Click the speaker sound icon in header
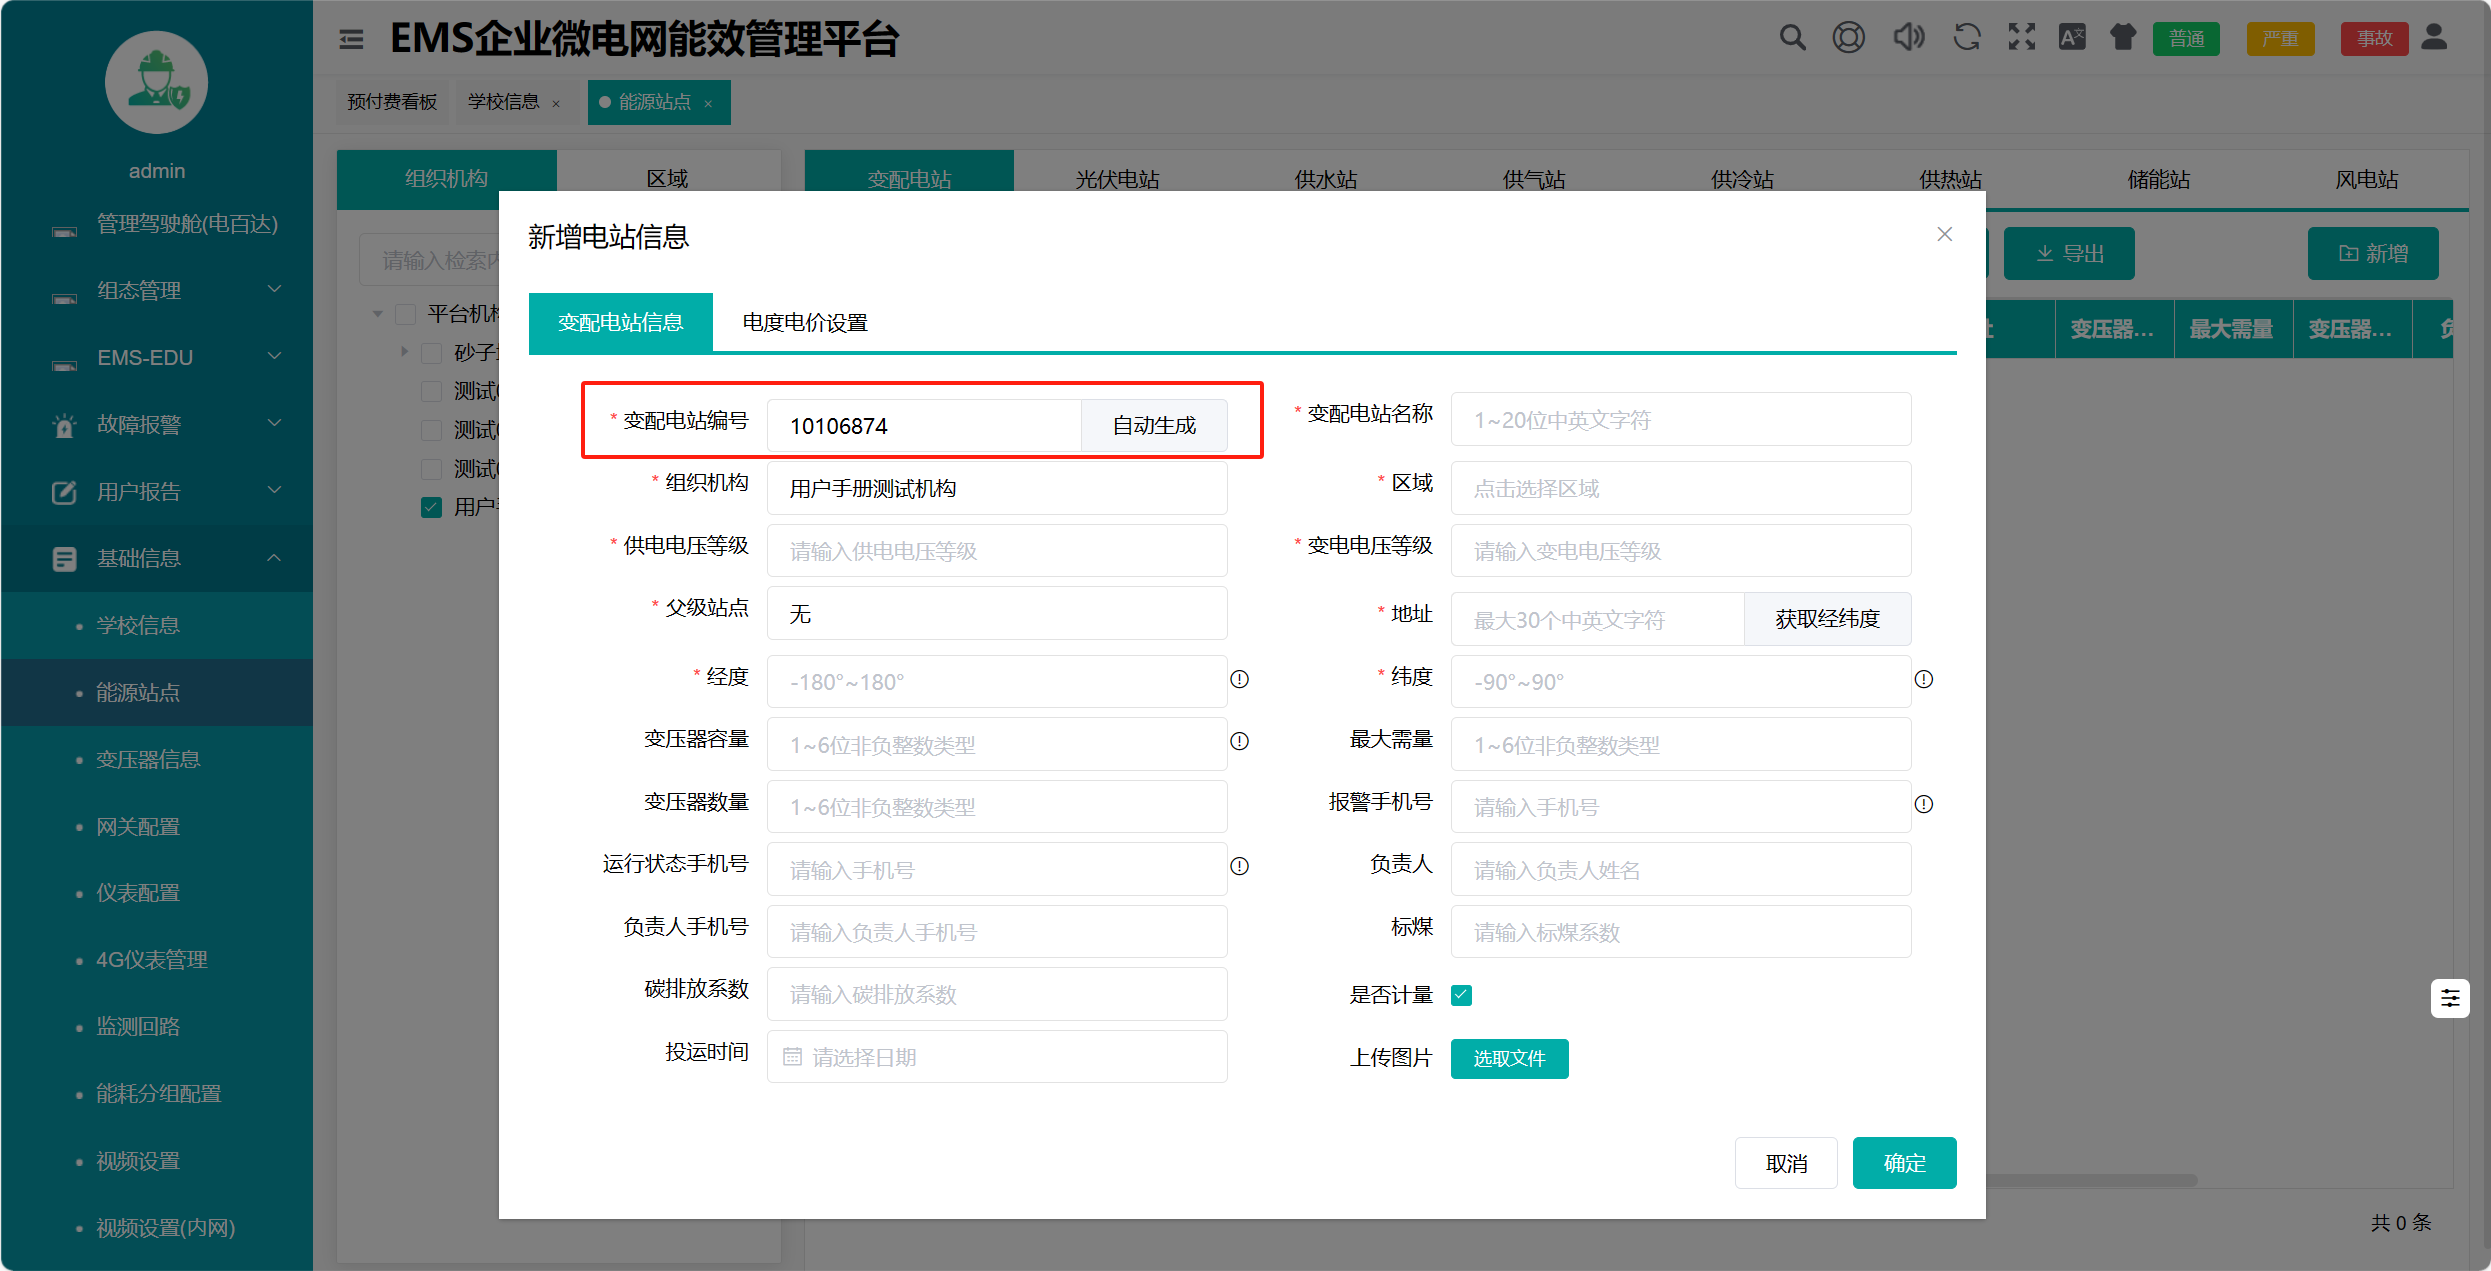 tap(1908, 38)
